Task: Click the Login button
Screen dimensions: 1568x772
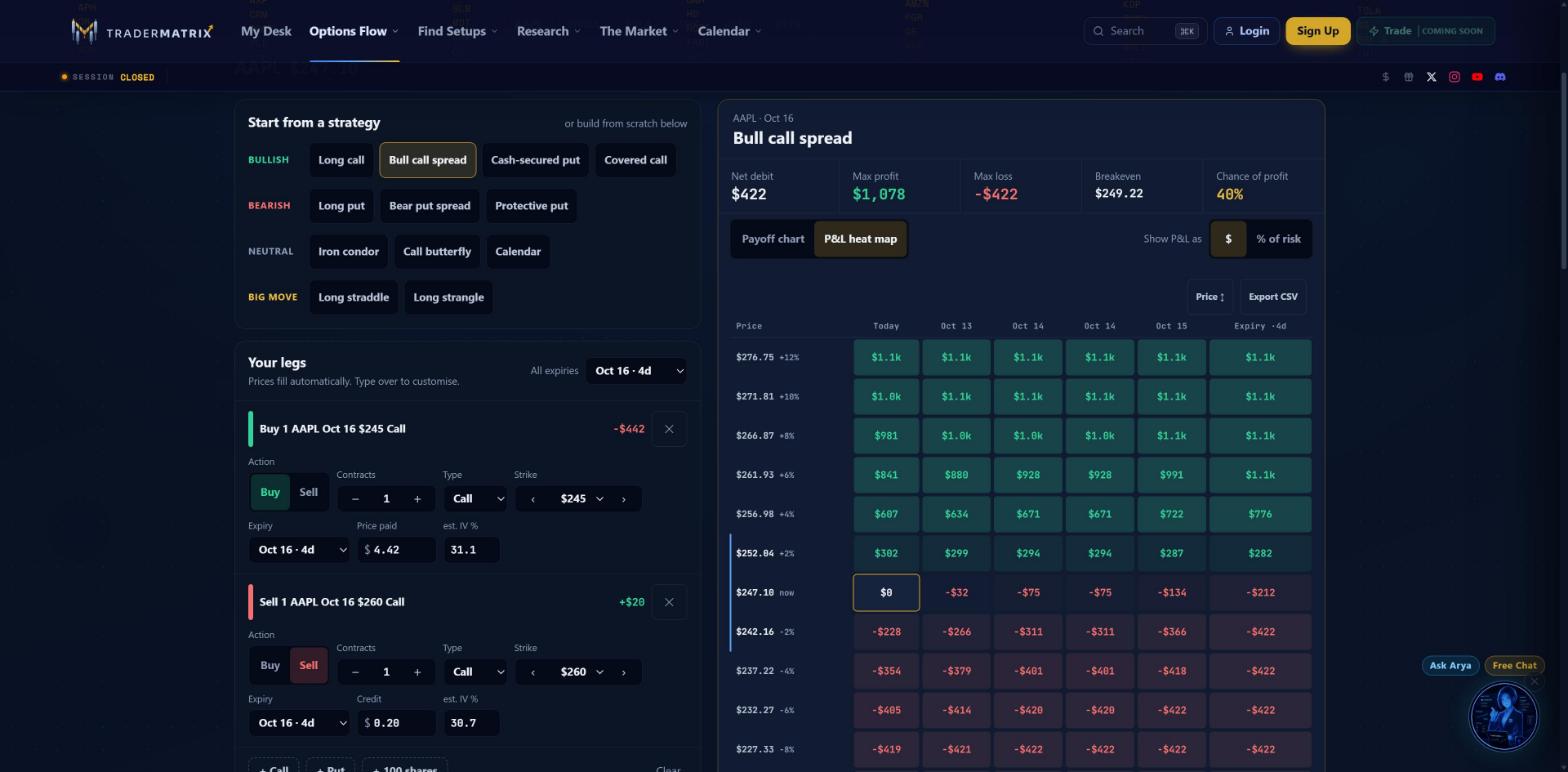Action: pos(1247,31)
